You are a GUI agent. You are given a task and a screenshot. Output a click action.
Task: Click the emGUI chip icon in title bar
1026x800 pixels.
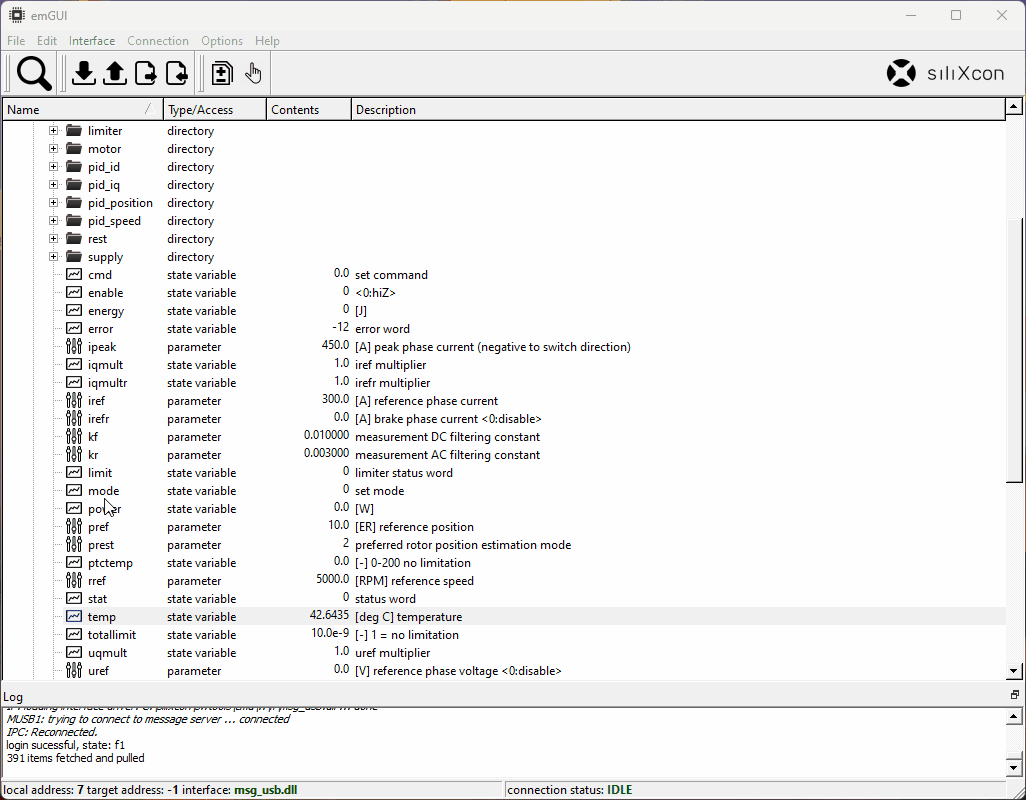pos(16,15)
